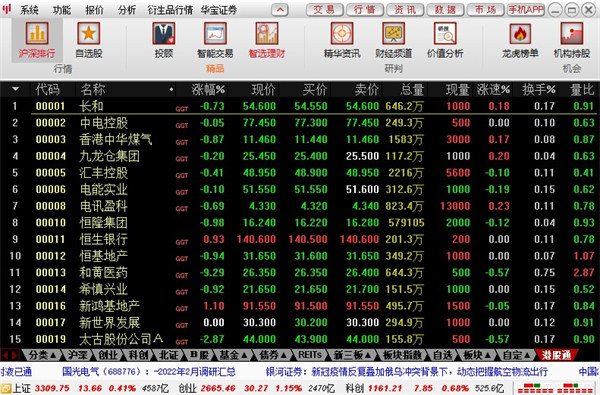Image resolution: width=600 pixels, height=395 pixels.
Task: Select the 香港中华煤气 stock row
Action: (300, 139)
